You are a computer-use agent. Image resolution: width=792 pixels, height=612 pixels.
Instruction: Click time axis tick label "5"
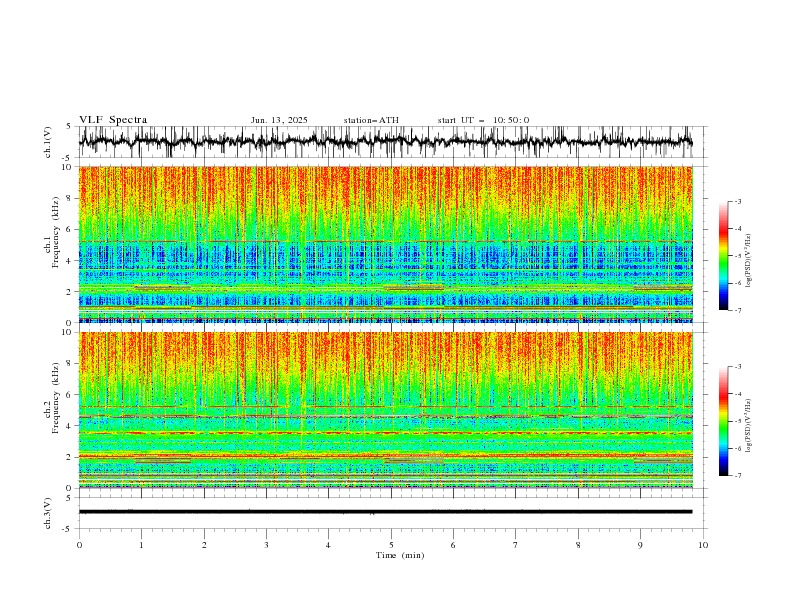coord(391,545)
